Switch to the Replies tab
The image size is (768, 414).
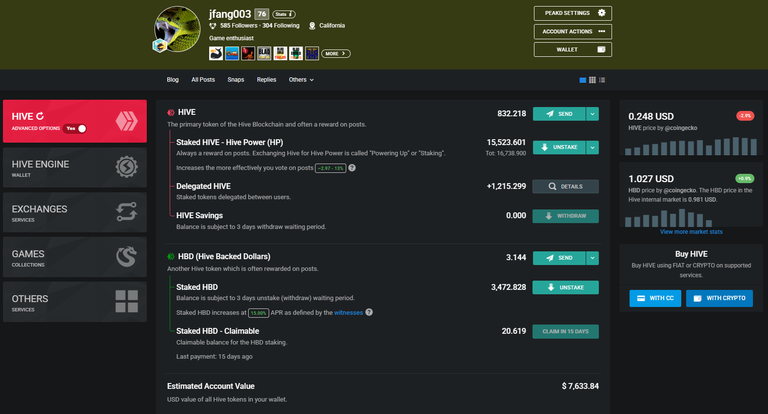point(266,79)
